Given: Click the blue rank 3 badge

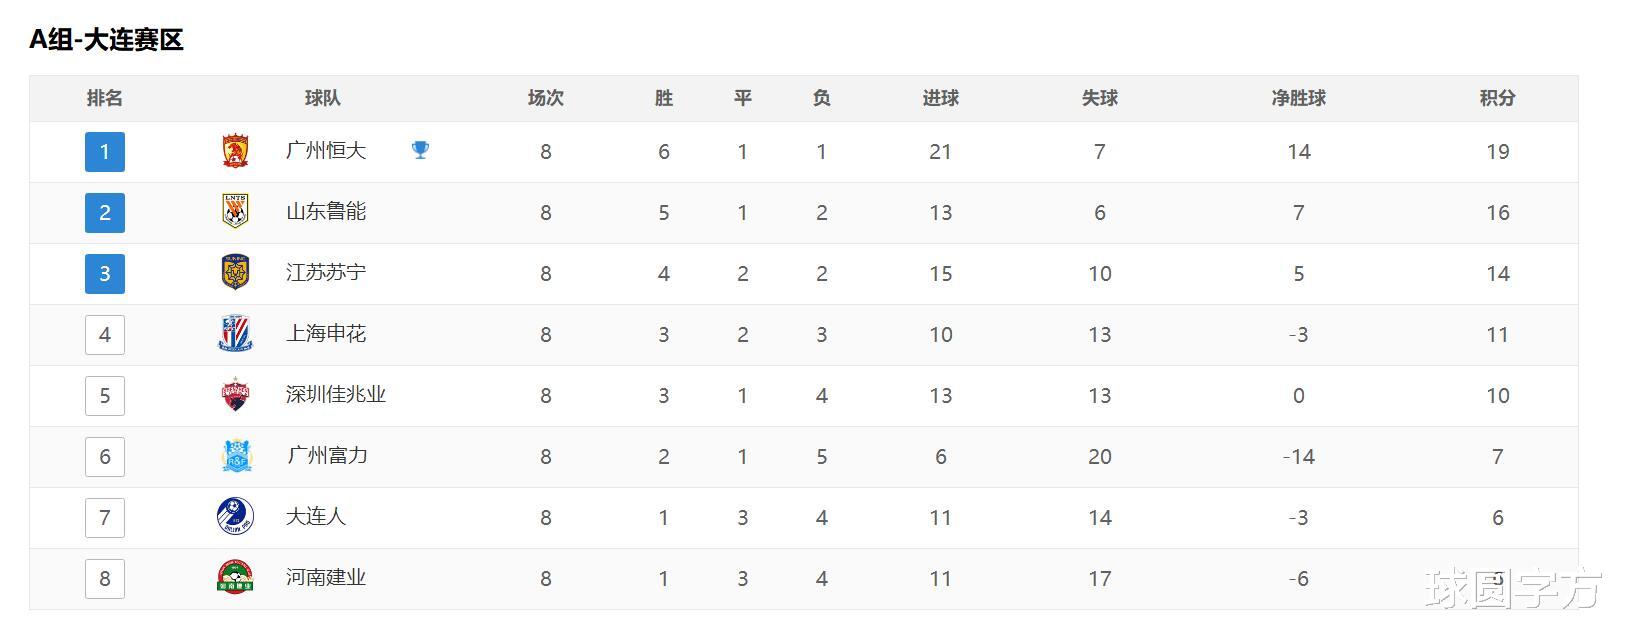Looking at the screenshot, I should tap(105, 274).
